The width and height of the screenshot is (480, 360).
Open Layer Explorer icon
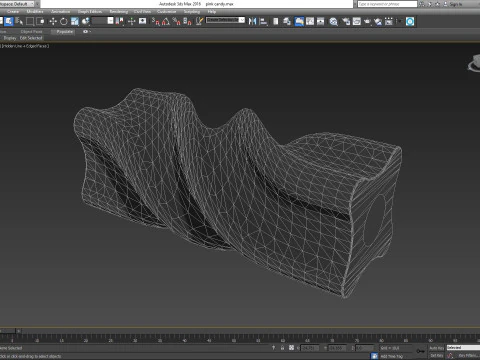point(287,22)
